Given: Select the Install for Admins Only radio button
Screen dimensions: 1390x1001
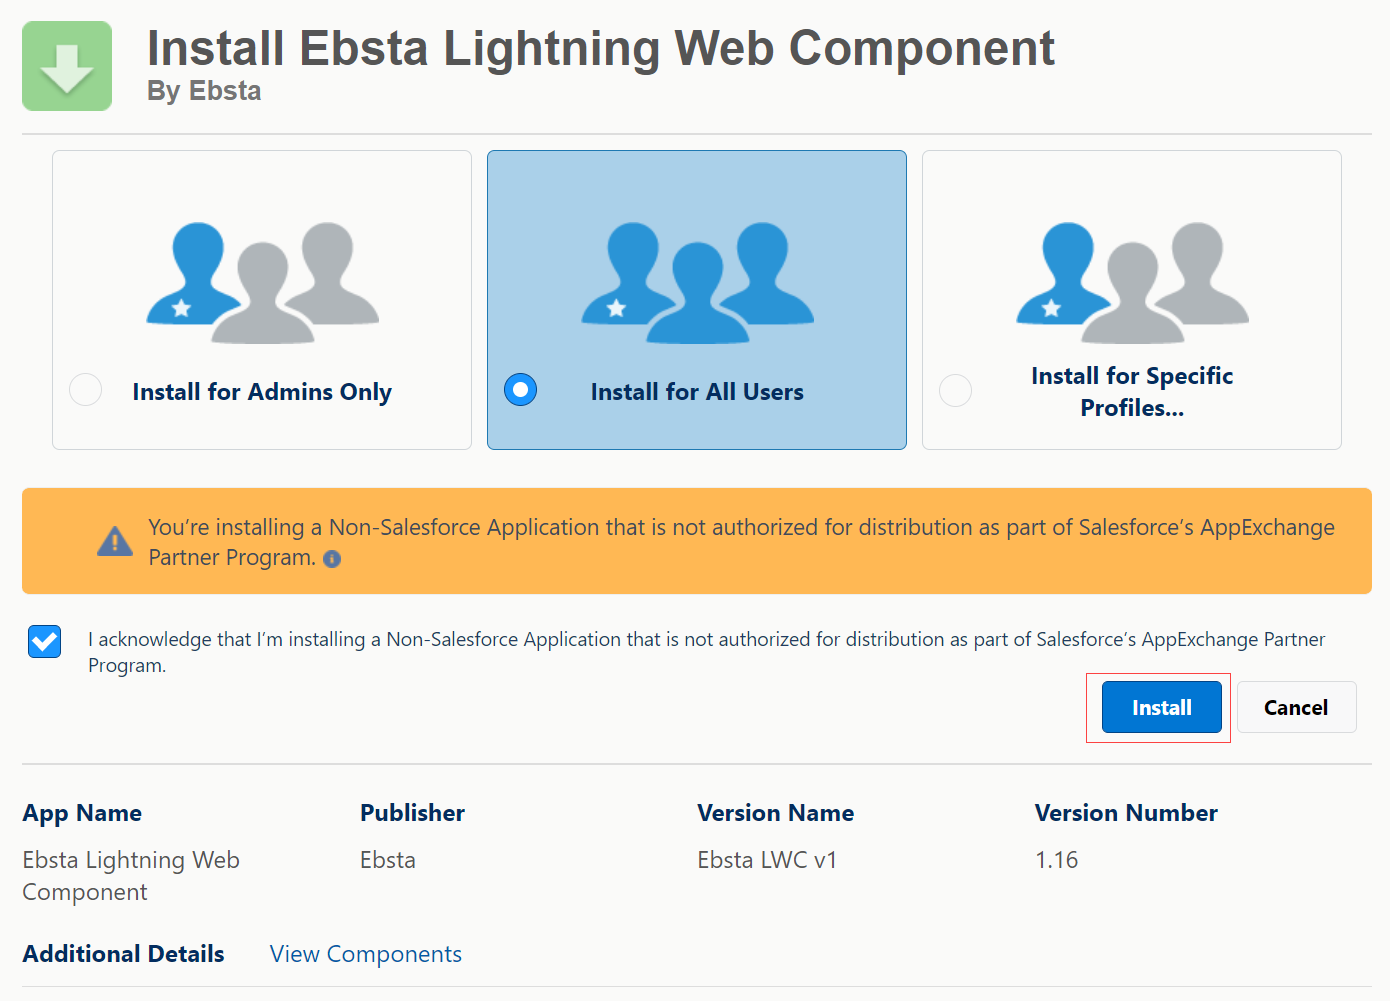Looking at the screenshot, I should [x=86, y=390].
